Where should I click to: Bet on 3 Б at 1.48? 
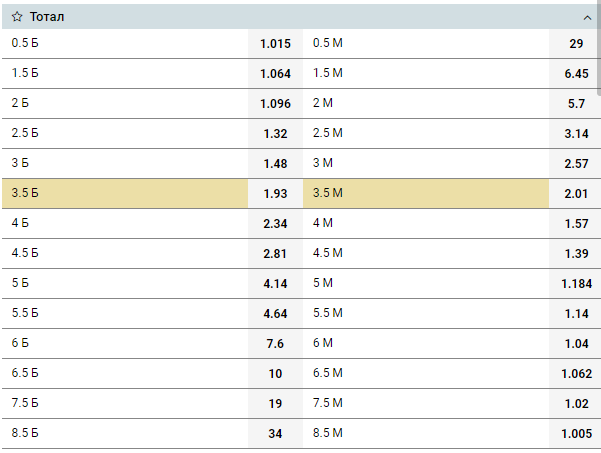click(x=274, y=163)
